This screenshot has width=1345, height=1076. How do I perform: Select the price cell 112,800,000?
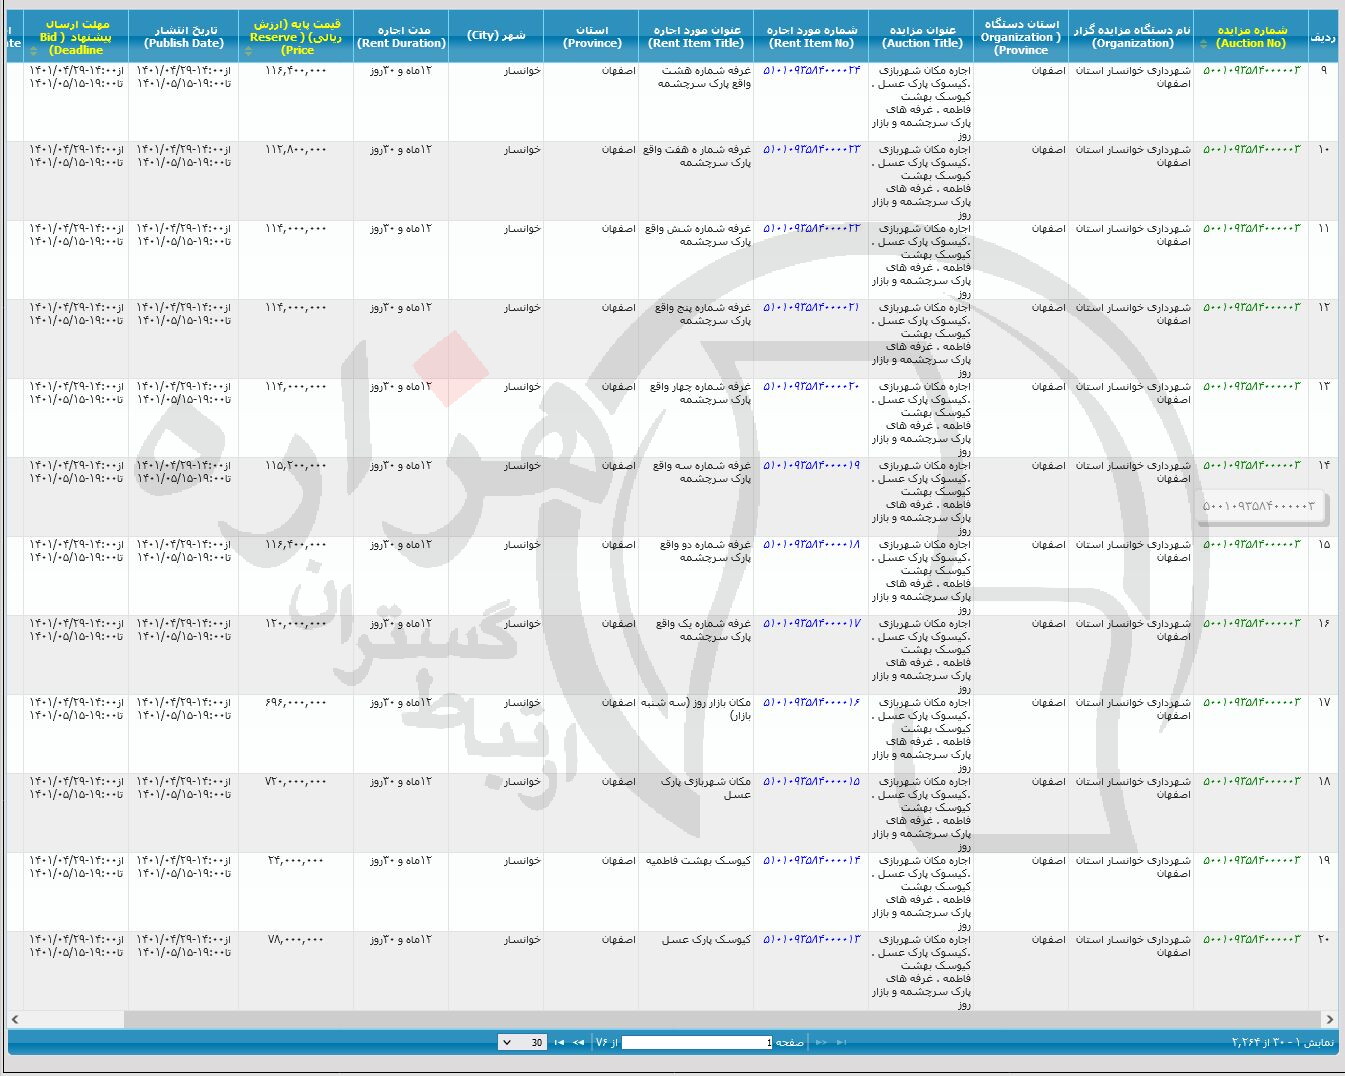(x=296, y=150)
